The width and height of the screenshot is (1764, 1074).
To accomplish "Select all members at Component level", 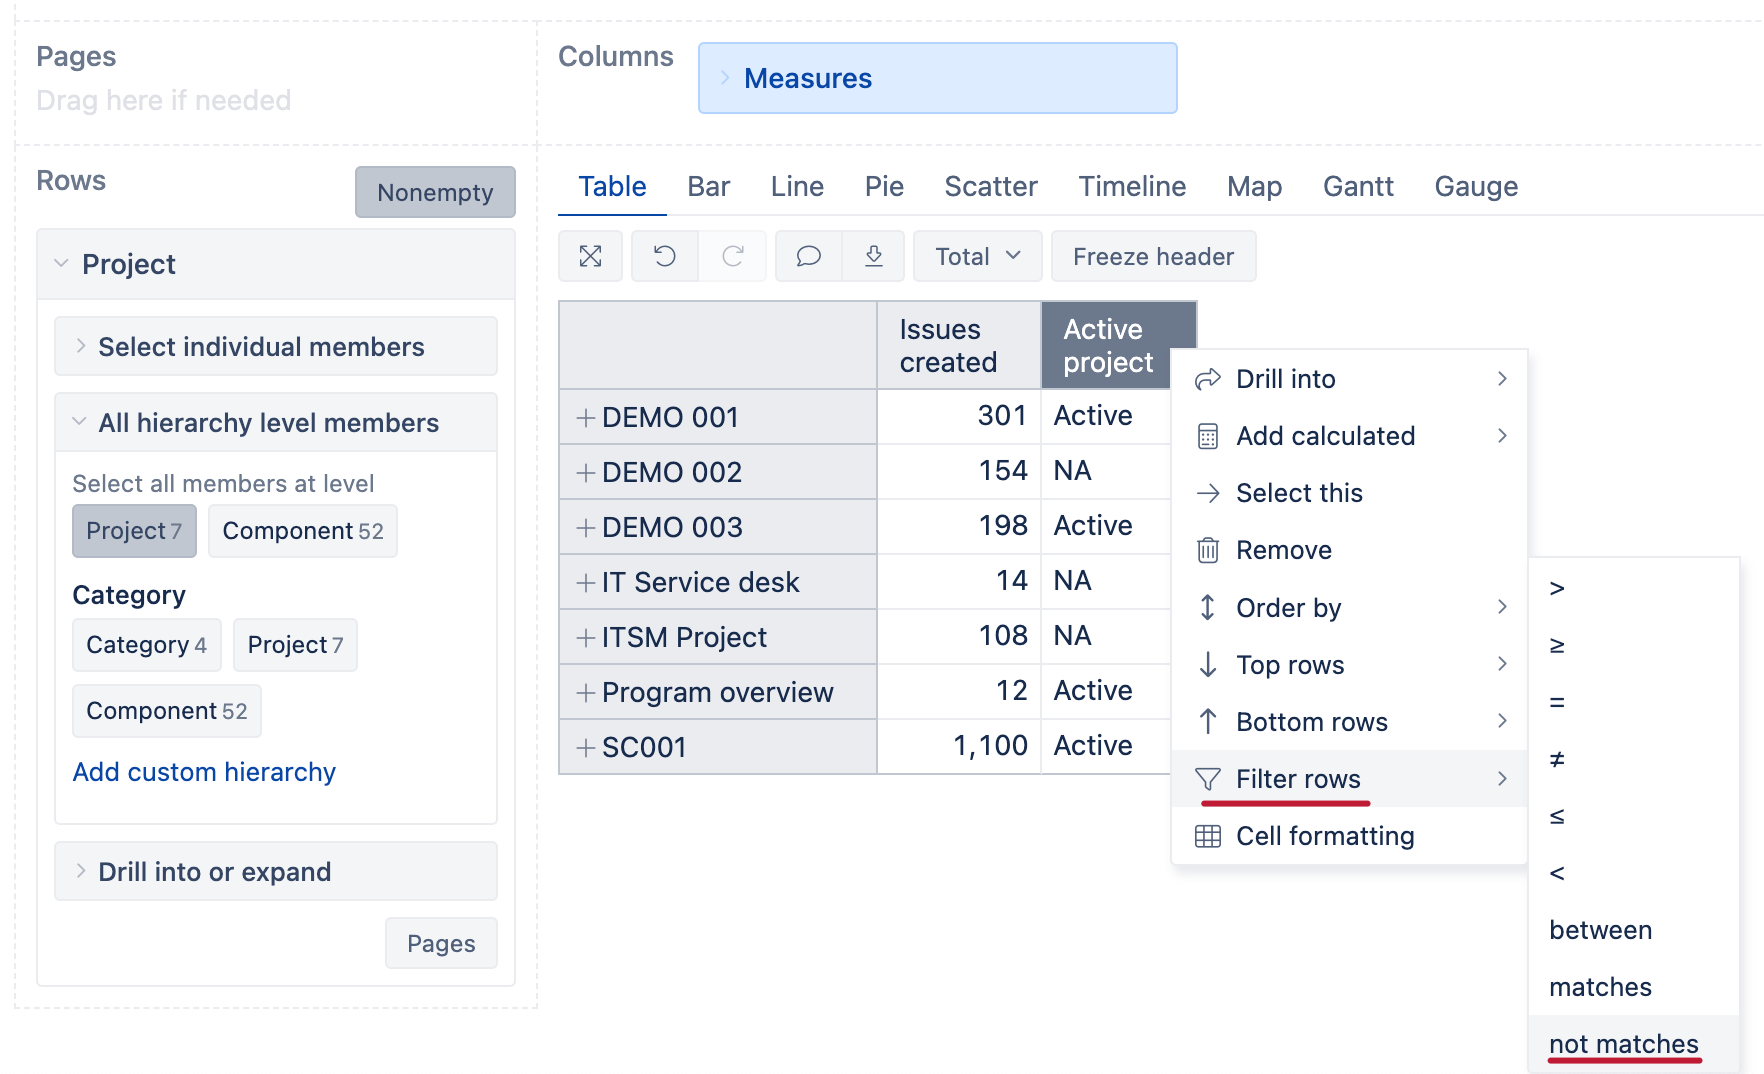I will 302,531.
